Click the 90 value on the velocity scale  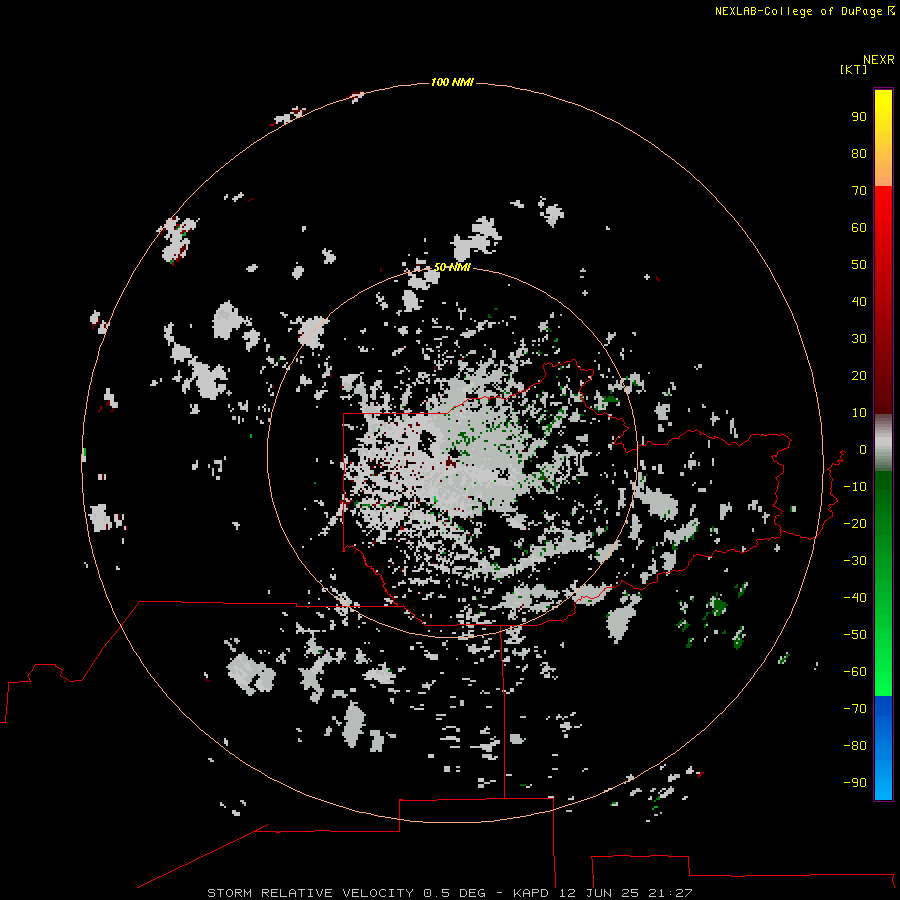859,117
